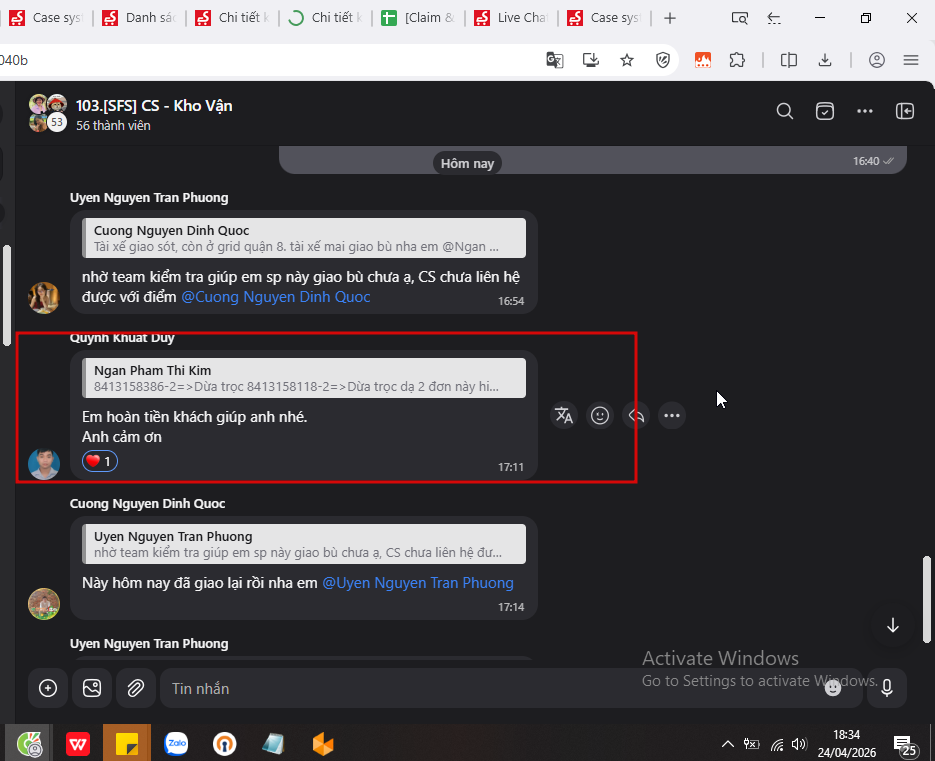Jump to latest message with down arrow

pos(893,625)
